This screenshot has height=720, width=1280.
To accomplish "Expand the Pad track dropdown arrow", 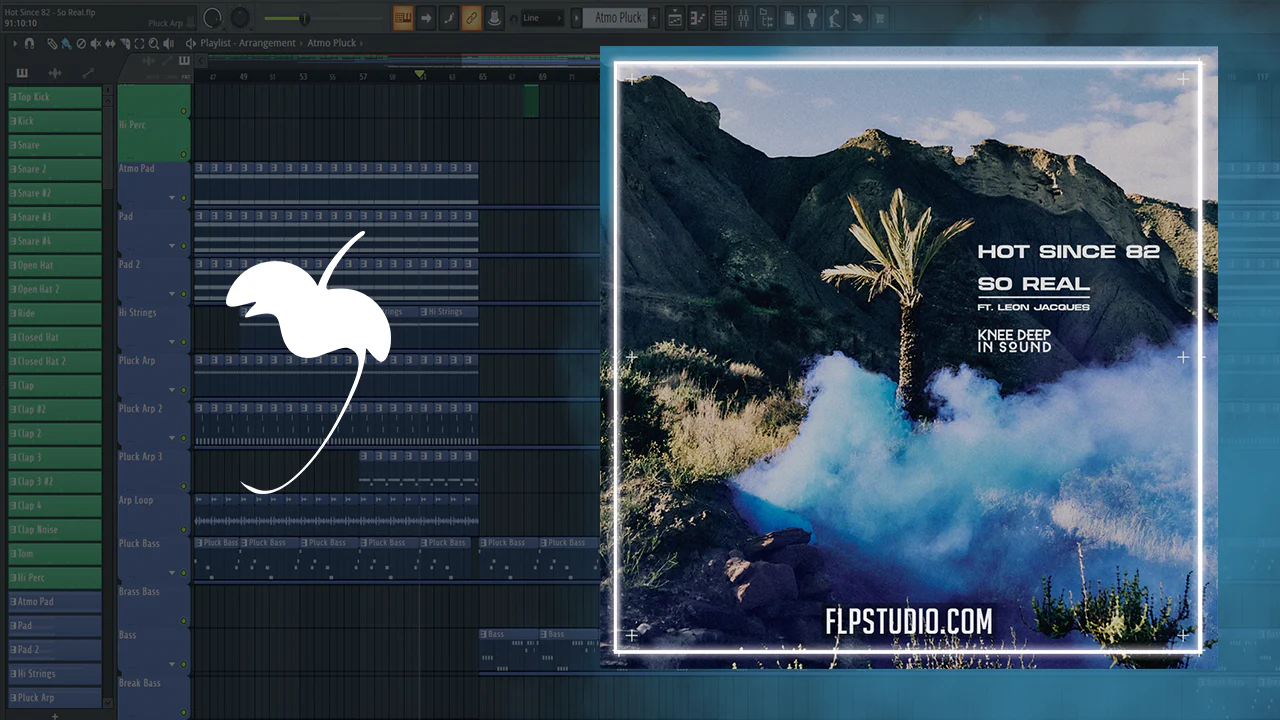I will 172,246.
